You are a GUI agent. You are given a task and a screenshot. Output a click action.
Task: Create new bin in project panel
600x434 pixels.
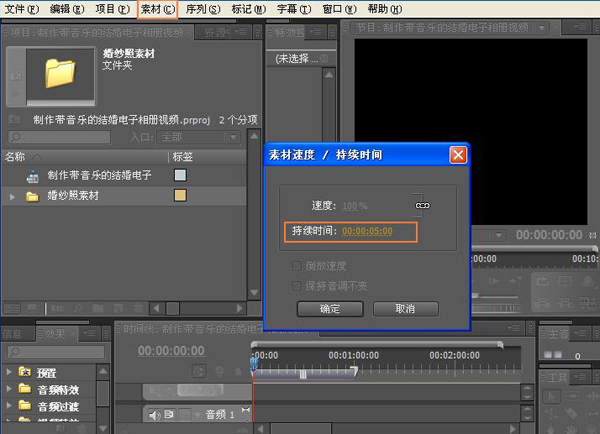[98, 308]
